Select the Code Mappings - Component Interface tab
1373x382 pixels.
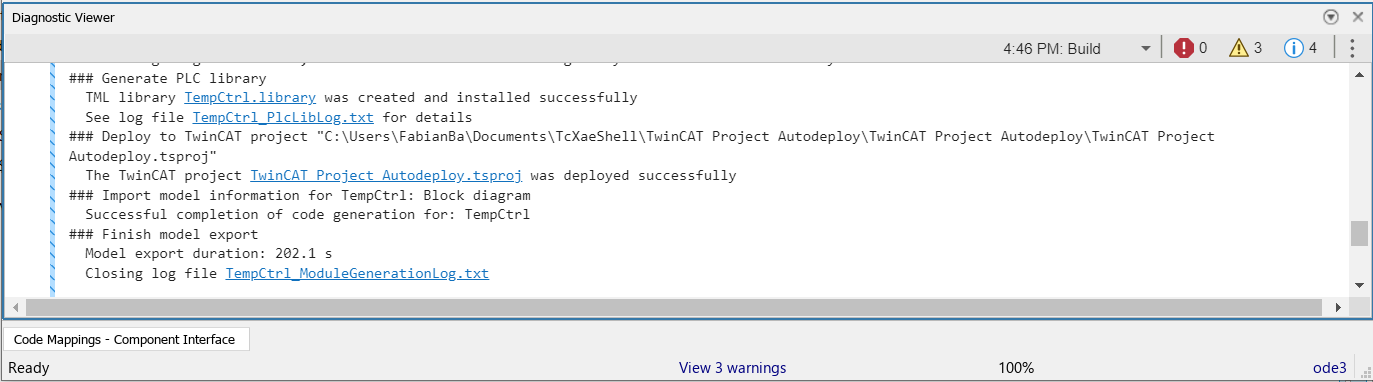[x=125, y=340]
